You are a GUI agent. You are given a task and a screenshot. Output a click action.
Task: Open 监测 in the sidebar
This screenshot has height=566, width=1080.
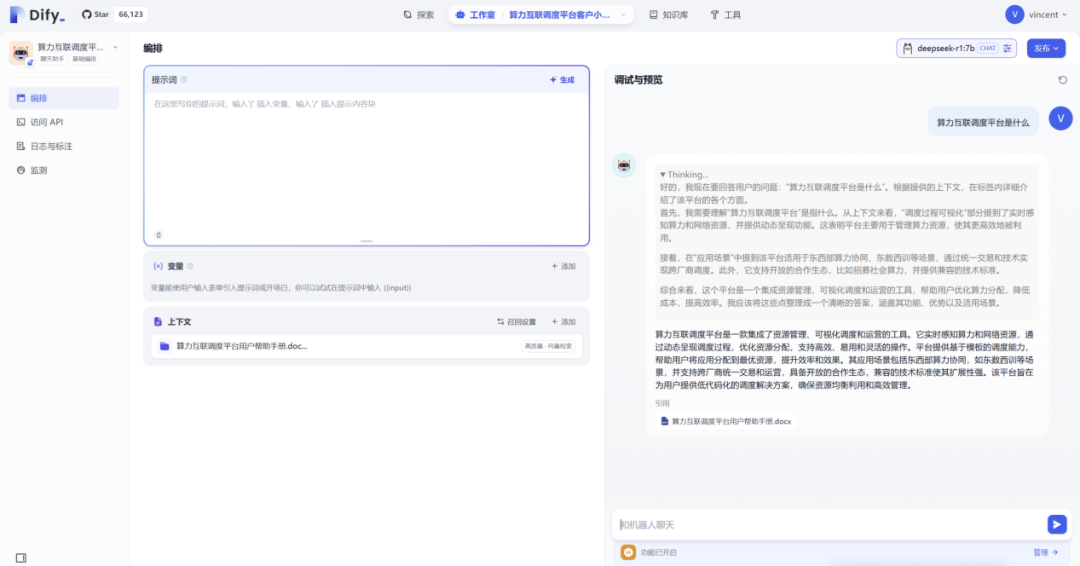coord(63,170)
